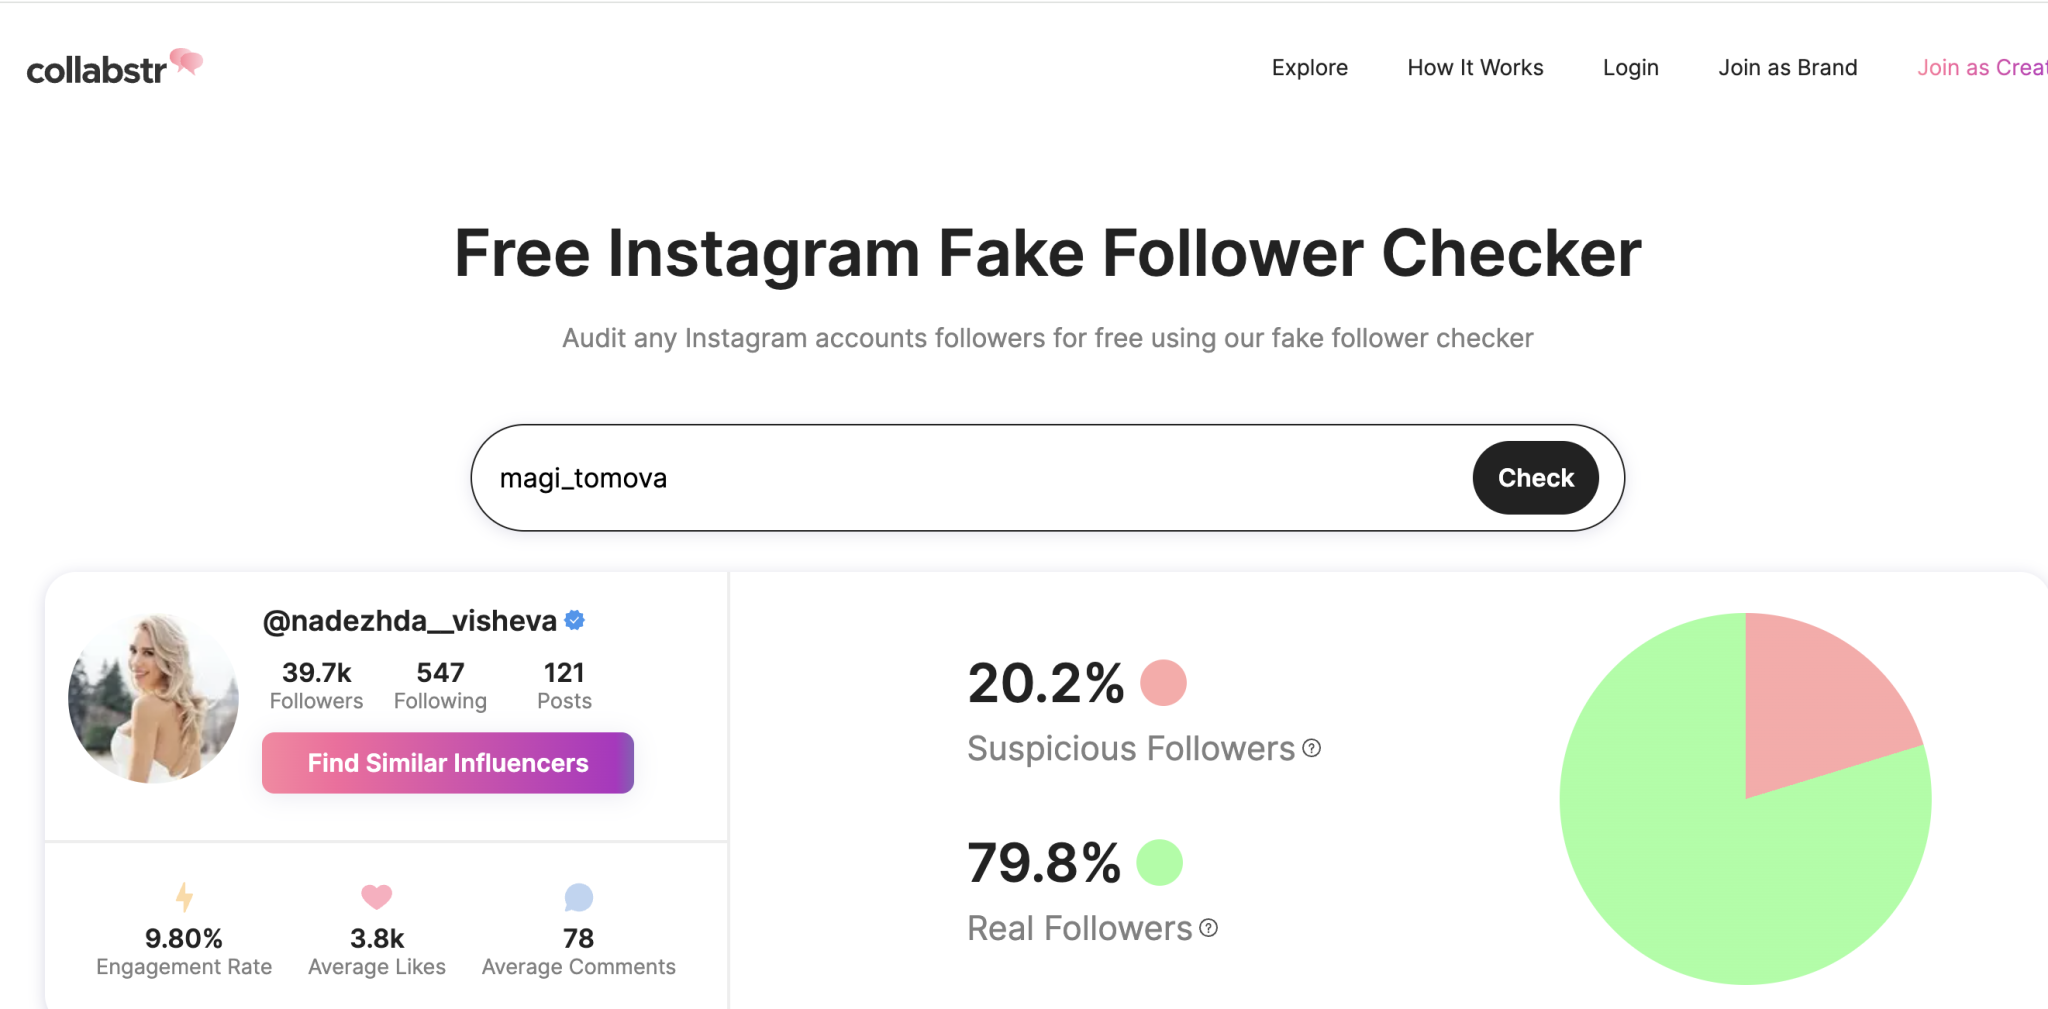Open the Explore menu item
The width and height of the screenshot is (2048, 1009).
pyautogui.click(x=1309, y=68)
